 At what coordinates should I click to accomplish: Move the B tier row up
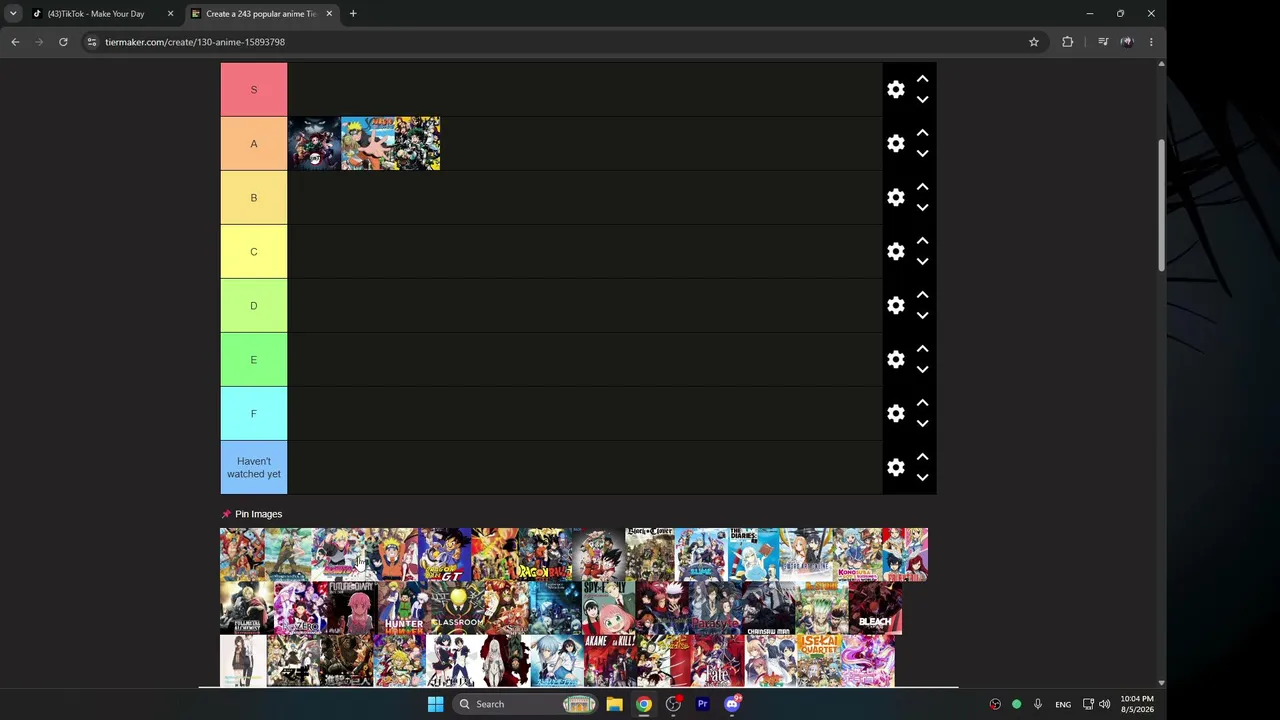coord(922,187)
